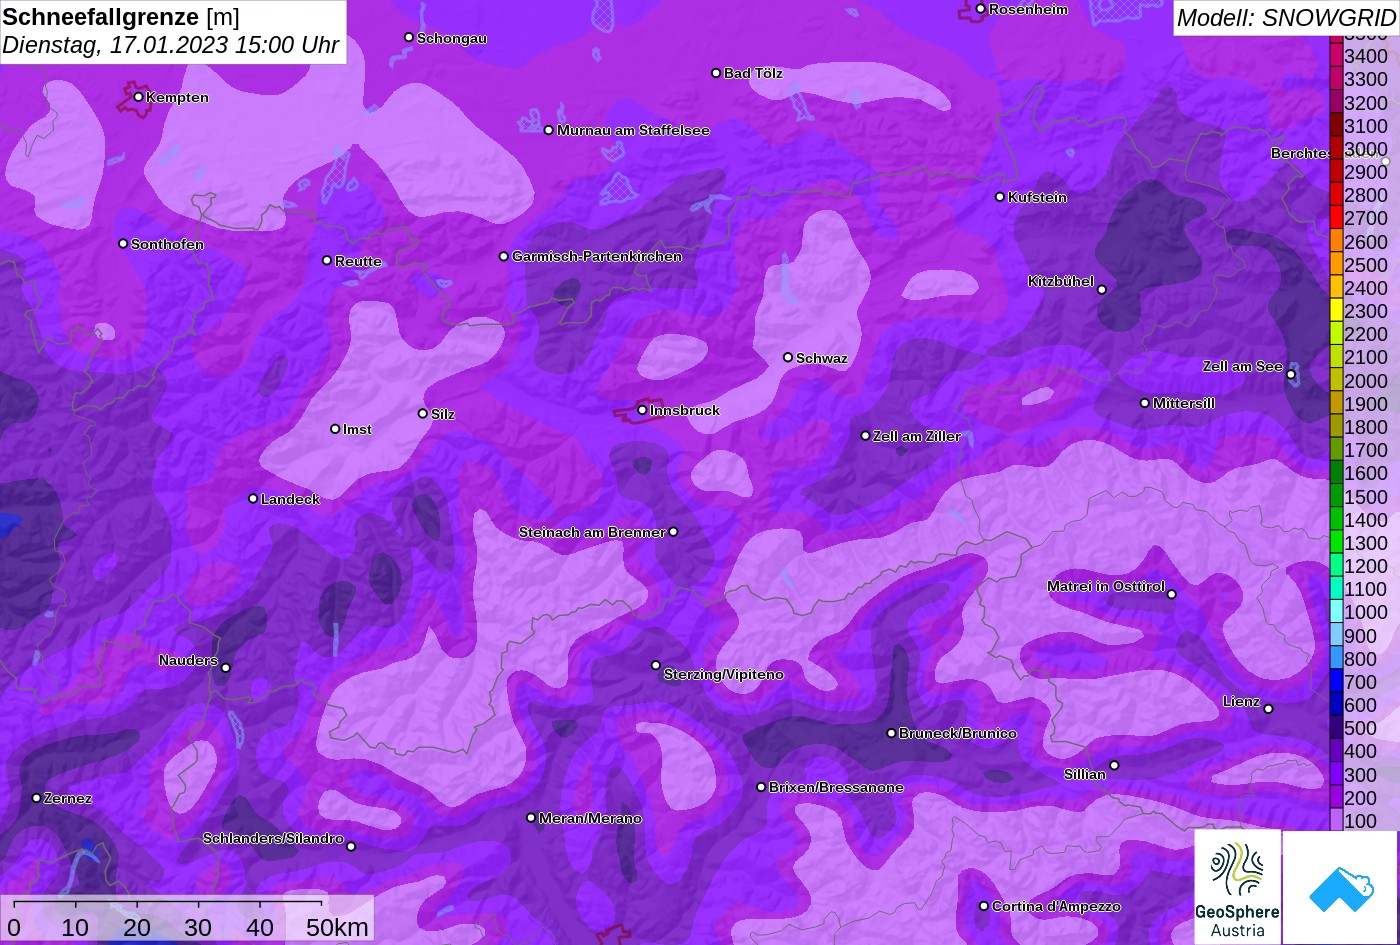The width and height of the screenshot is (1400, 945).
Task: Click the 3400 legend value
Action: click(x=1366, y=56)
